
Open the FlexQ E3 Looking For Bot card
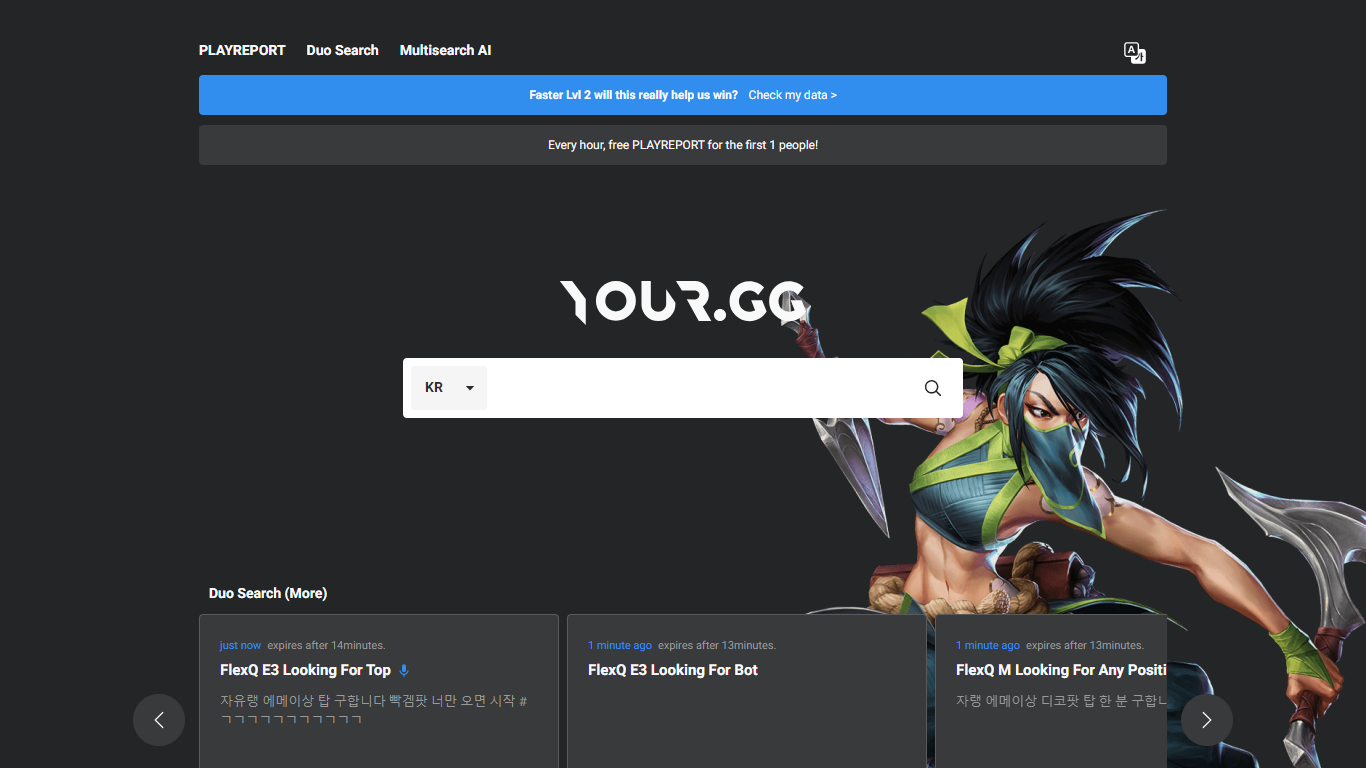747,691
